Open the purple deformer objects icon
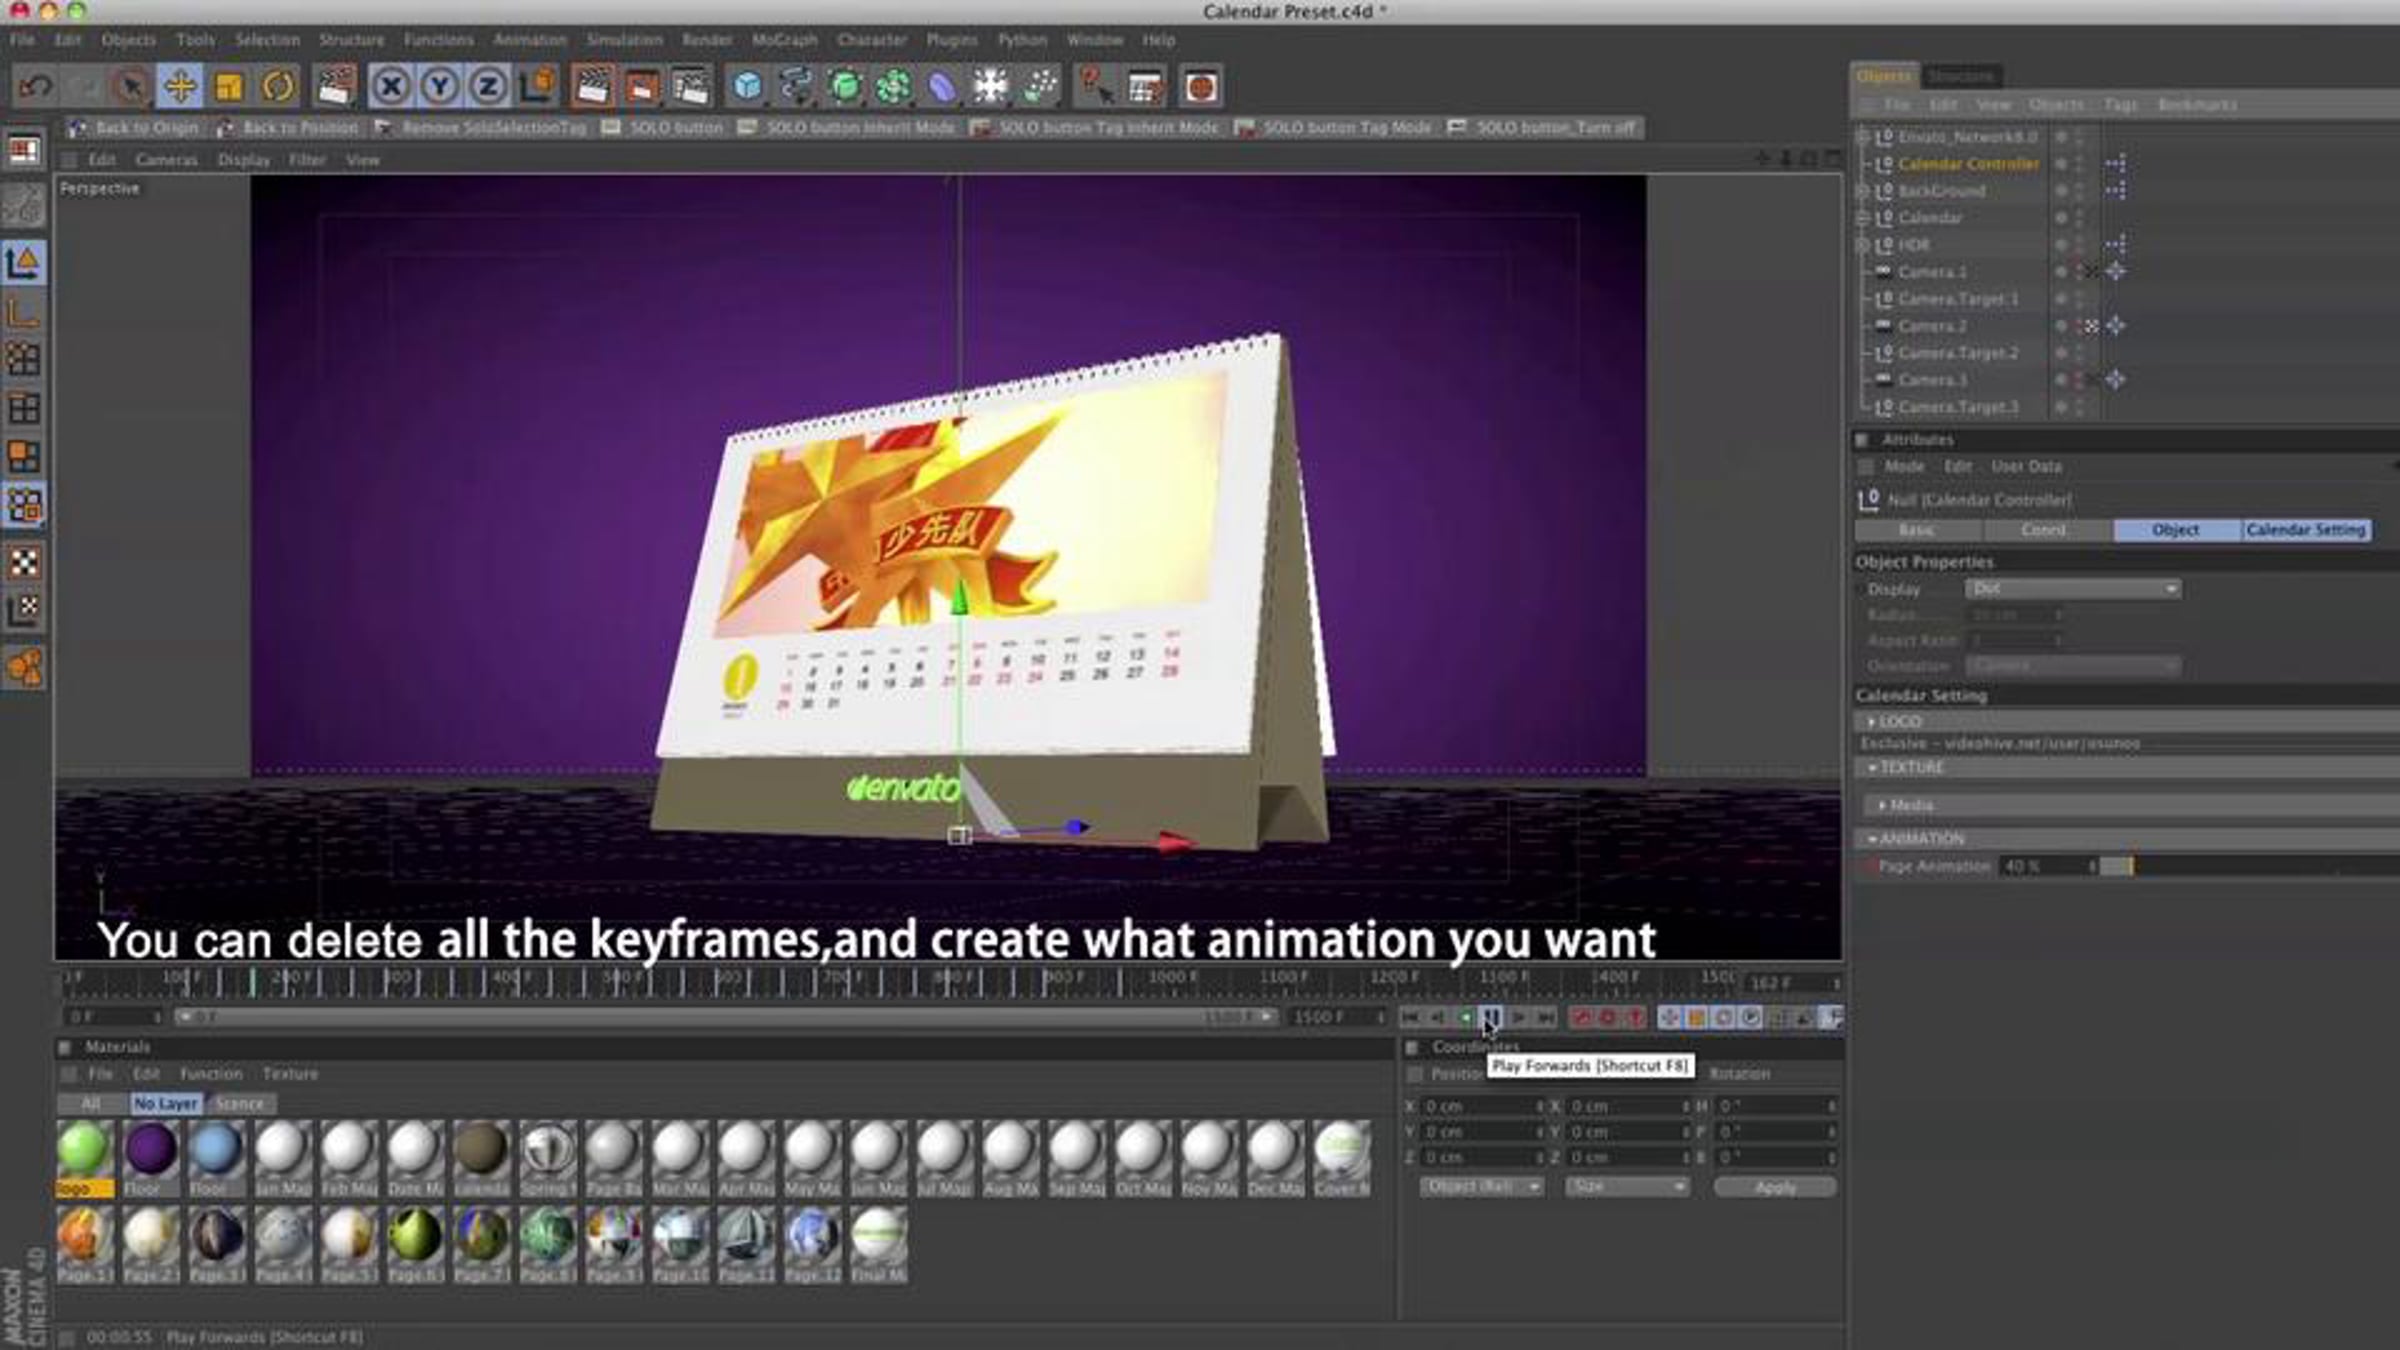The width and height of the screenshot is (2400, 1350). coord(942,87)
